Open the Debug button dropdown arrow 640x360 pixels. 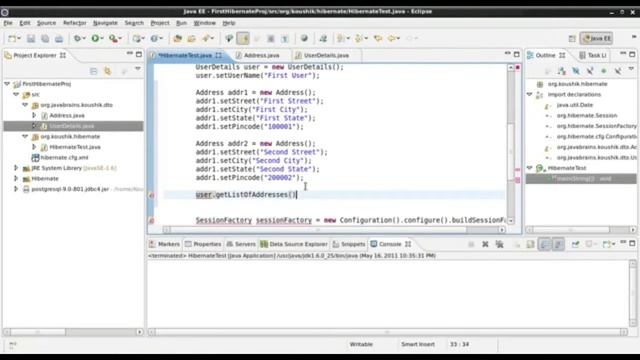click(x=84, y=38)
